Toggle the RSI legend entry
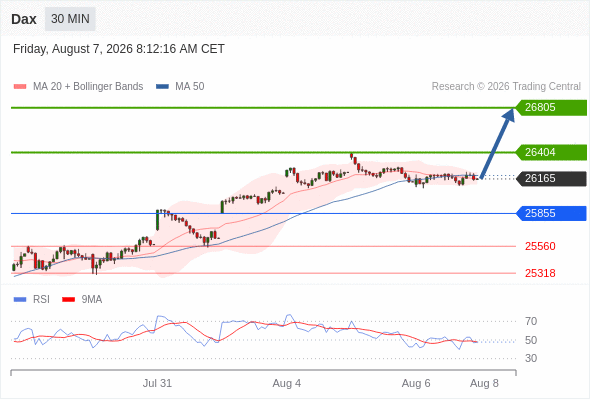Image resolution: width=590 pixels, height=400 pixels. coord(32,300)
